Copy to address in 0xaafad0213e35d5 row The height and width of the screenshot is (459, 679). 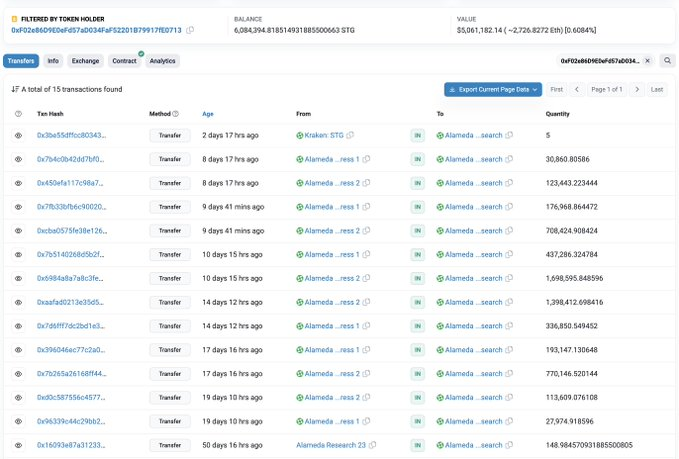[x=509, y=302]
